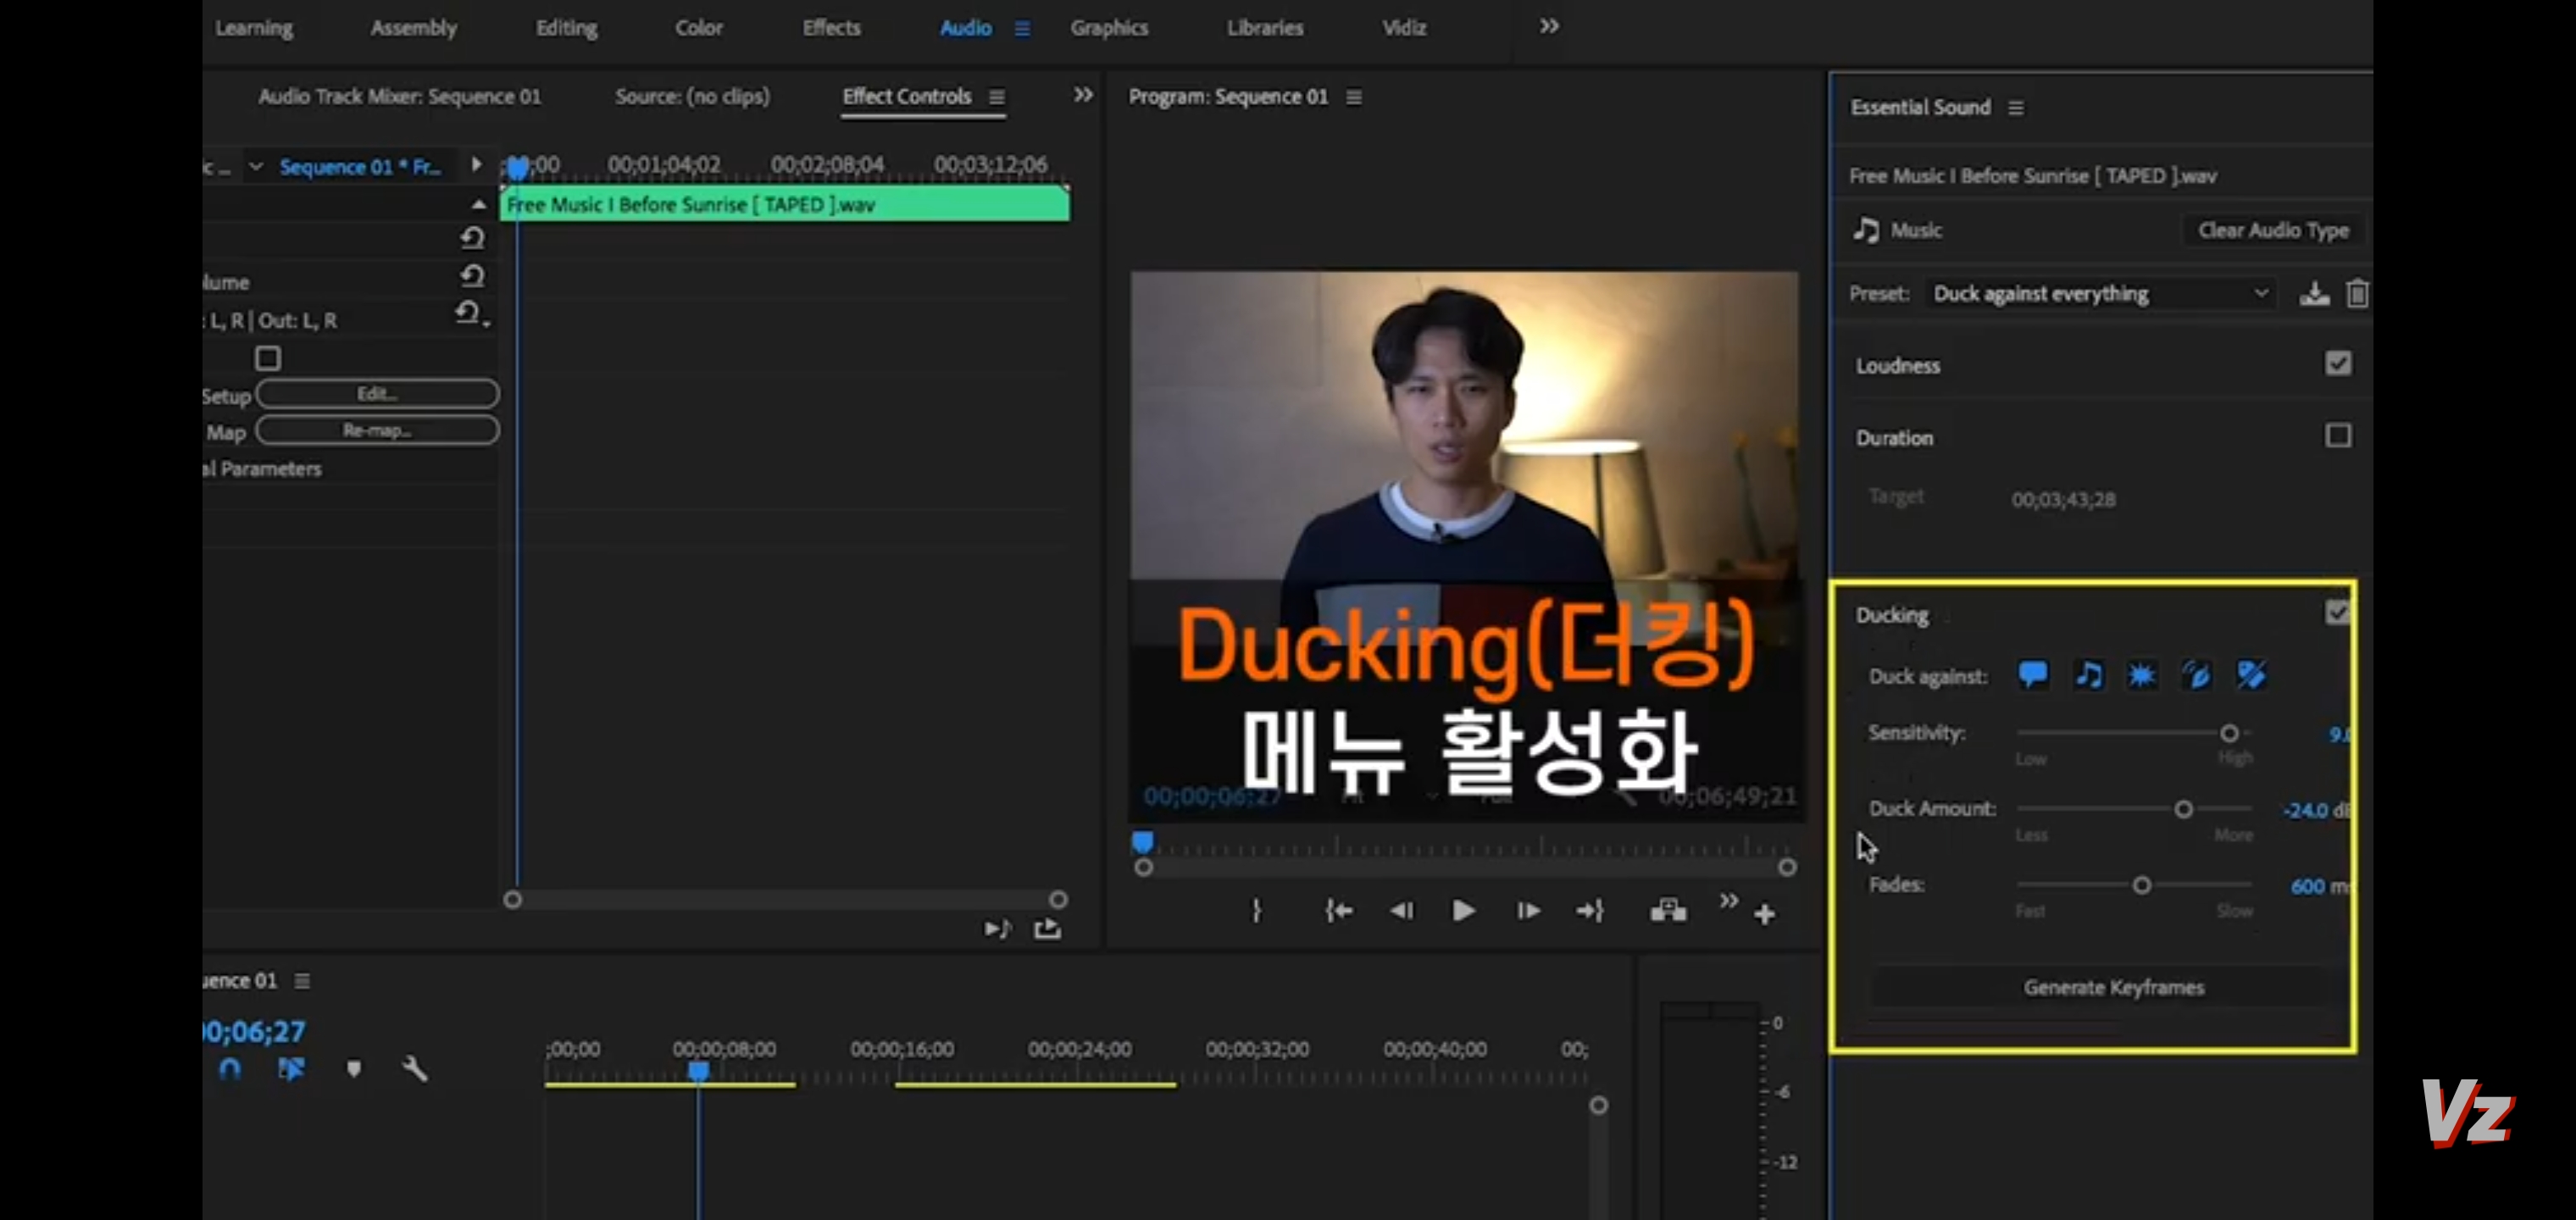
Task: Click the dialogue duck-against speech bubble icon
Action: (2032, 675)
